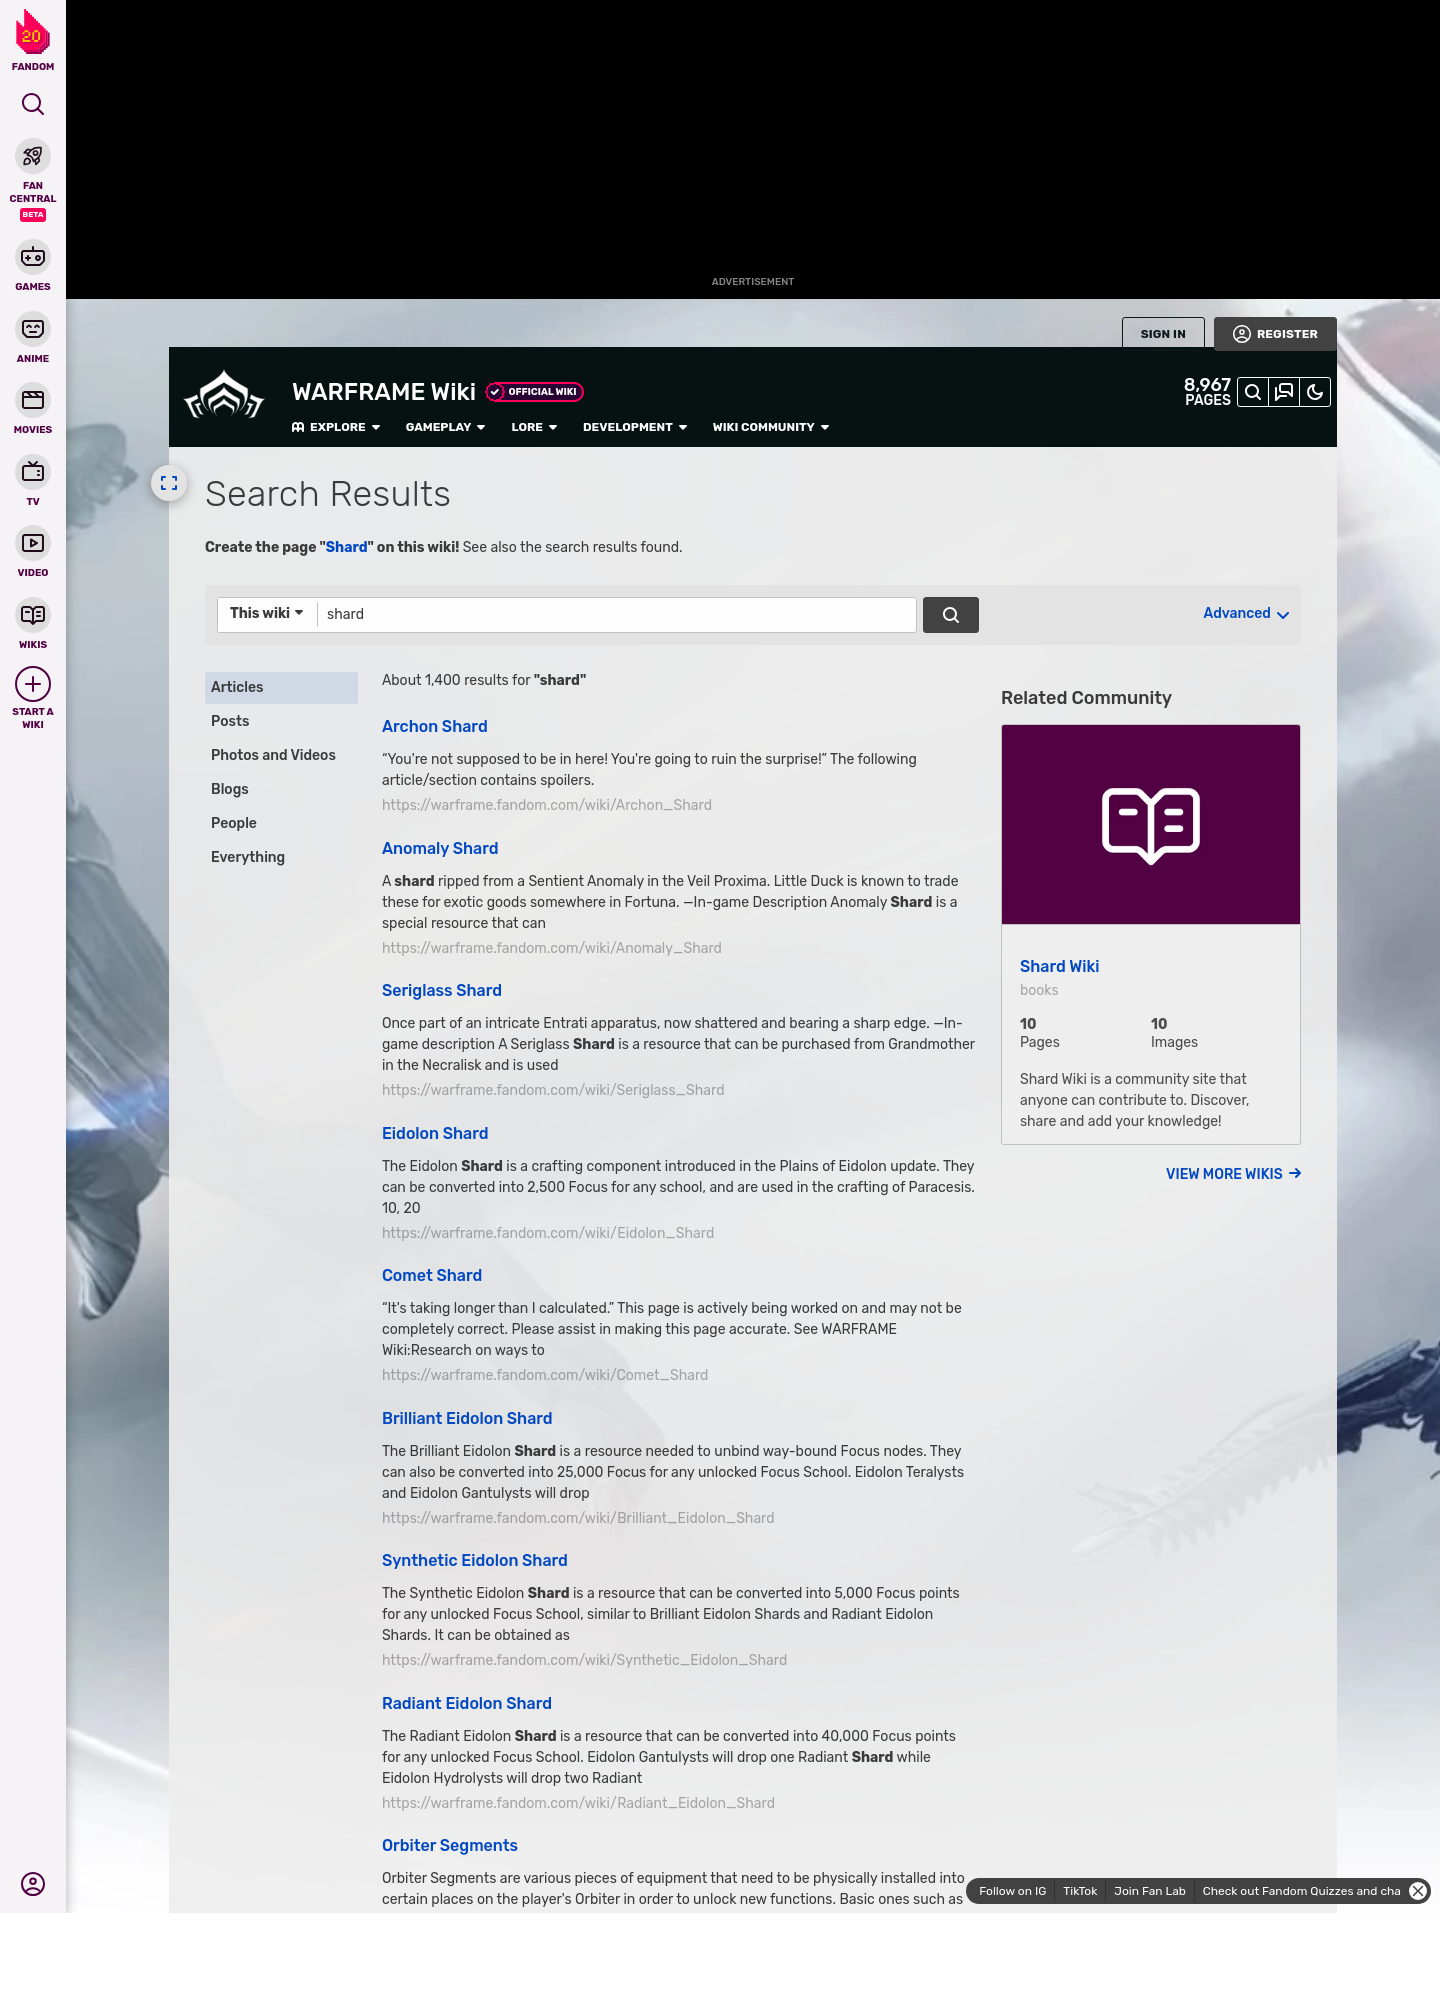Click the Official Wiki badge
The image size is (1440, 2000).
[x=535, y=392]
